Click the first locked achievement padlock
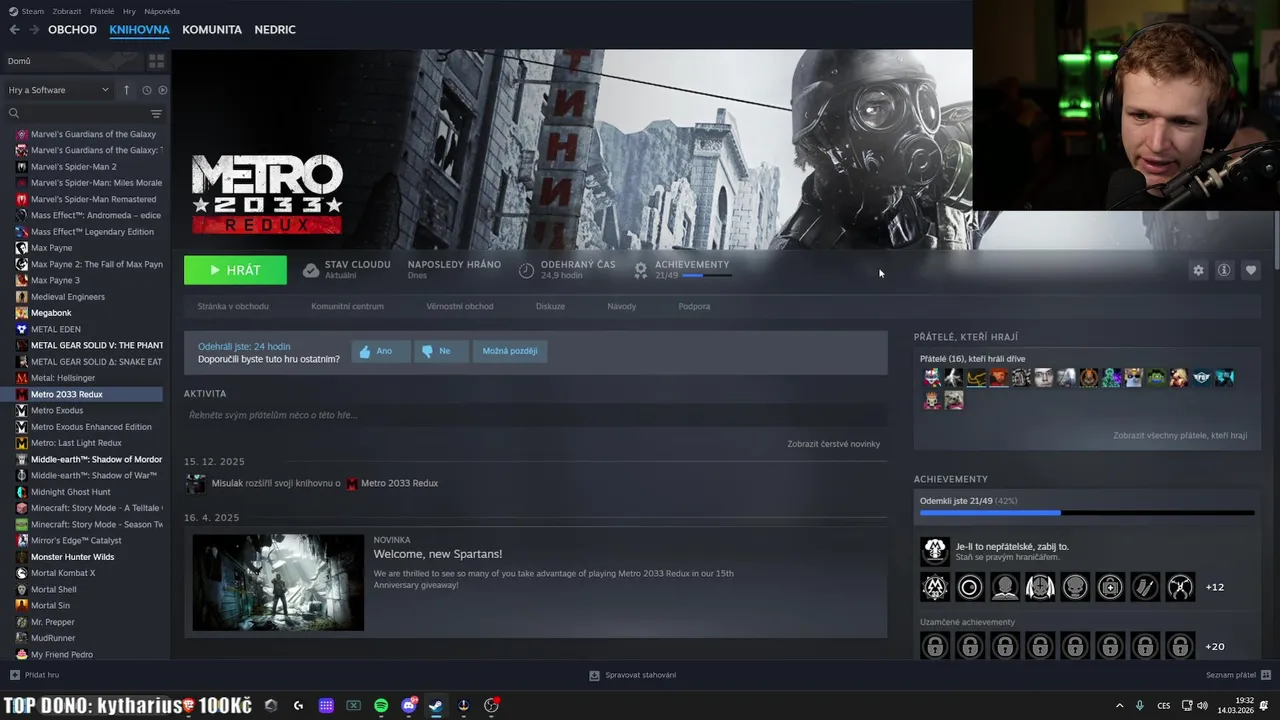Image resolution: width=1280 pixels, height=720 pixels. [x=935, y=646]
